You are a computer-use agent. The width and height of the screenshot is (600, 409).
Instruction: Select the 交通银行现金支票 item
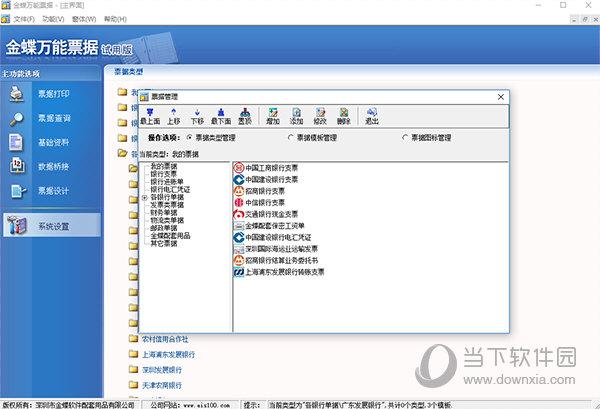point(266,214)
